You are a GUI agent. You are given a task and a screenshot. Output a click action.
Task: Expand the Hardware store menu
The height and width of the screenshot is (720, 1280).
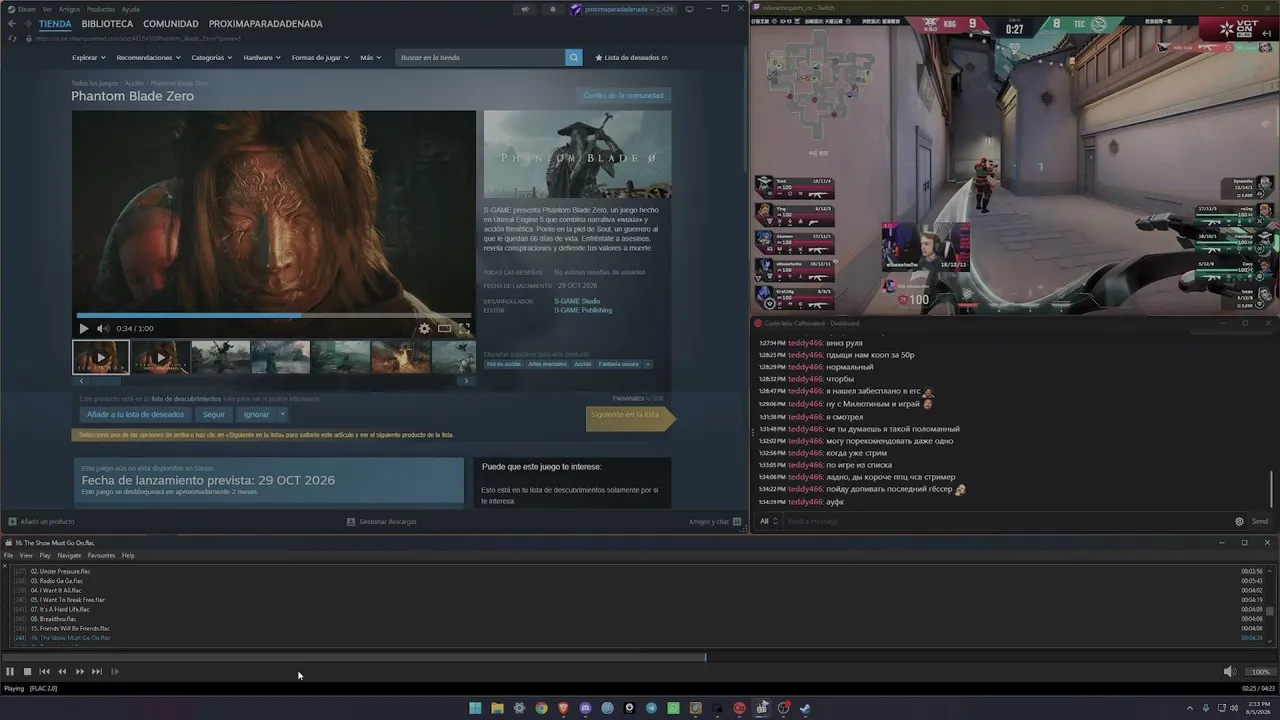pyautogui.click(x=262, y=58)
